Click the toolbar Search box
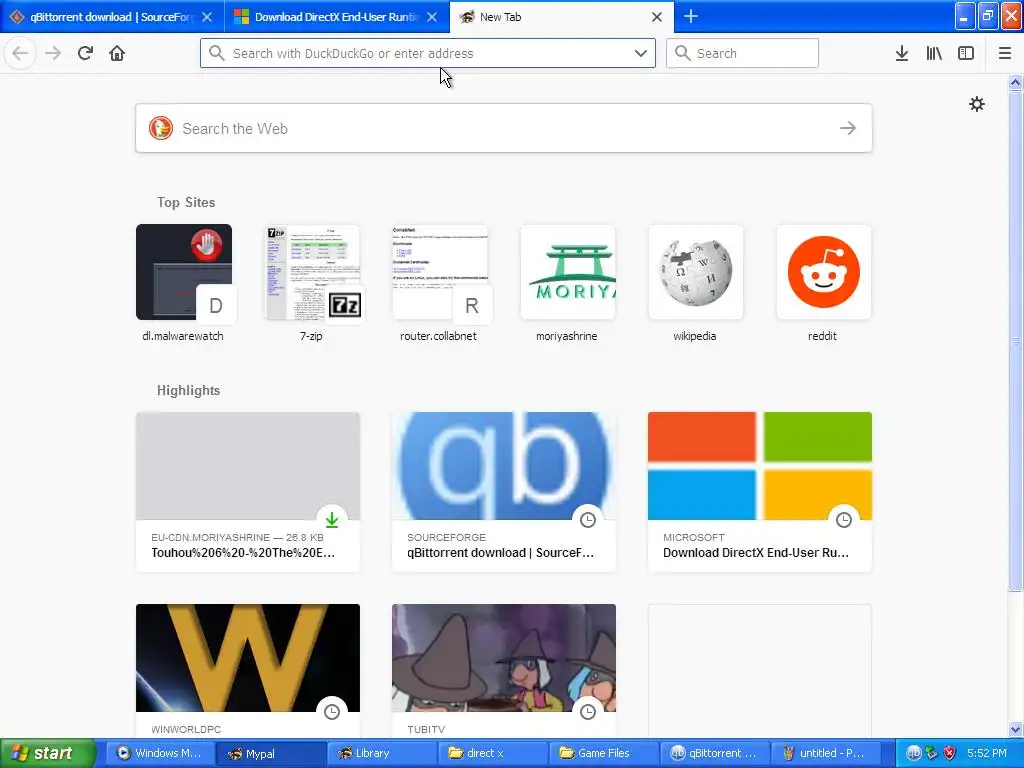This screenshot has height=768, width=1024. (742, 54)
